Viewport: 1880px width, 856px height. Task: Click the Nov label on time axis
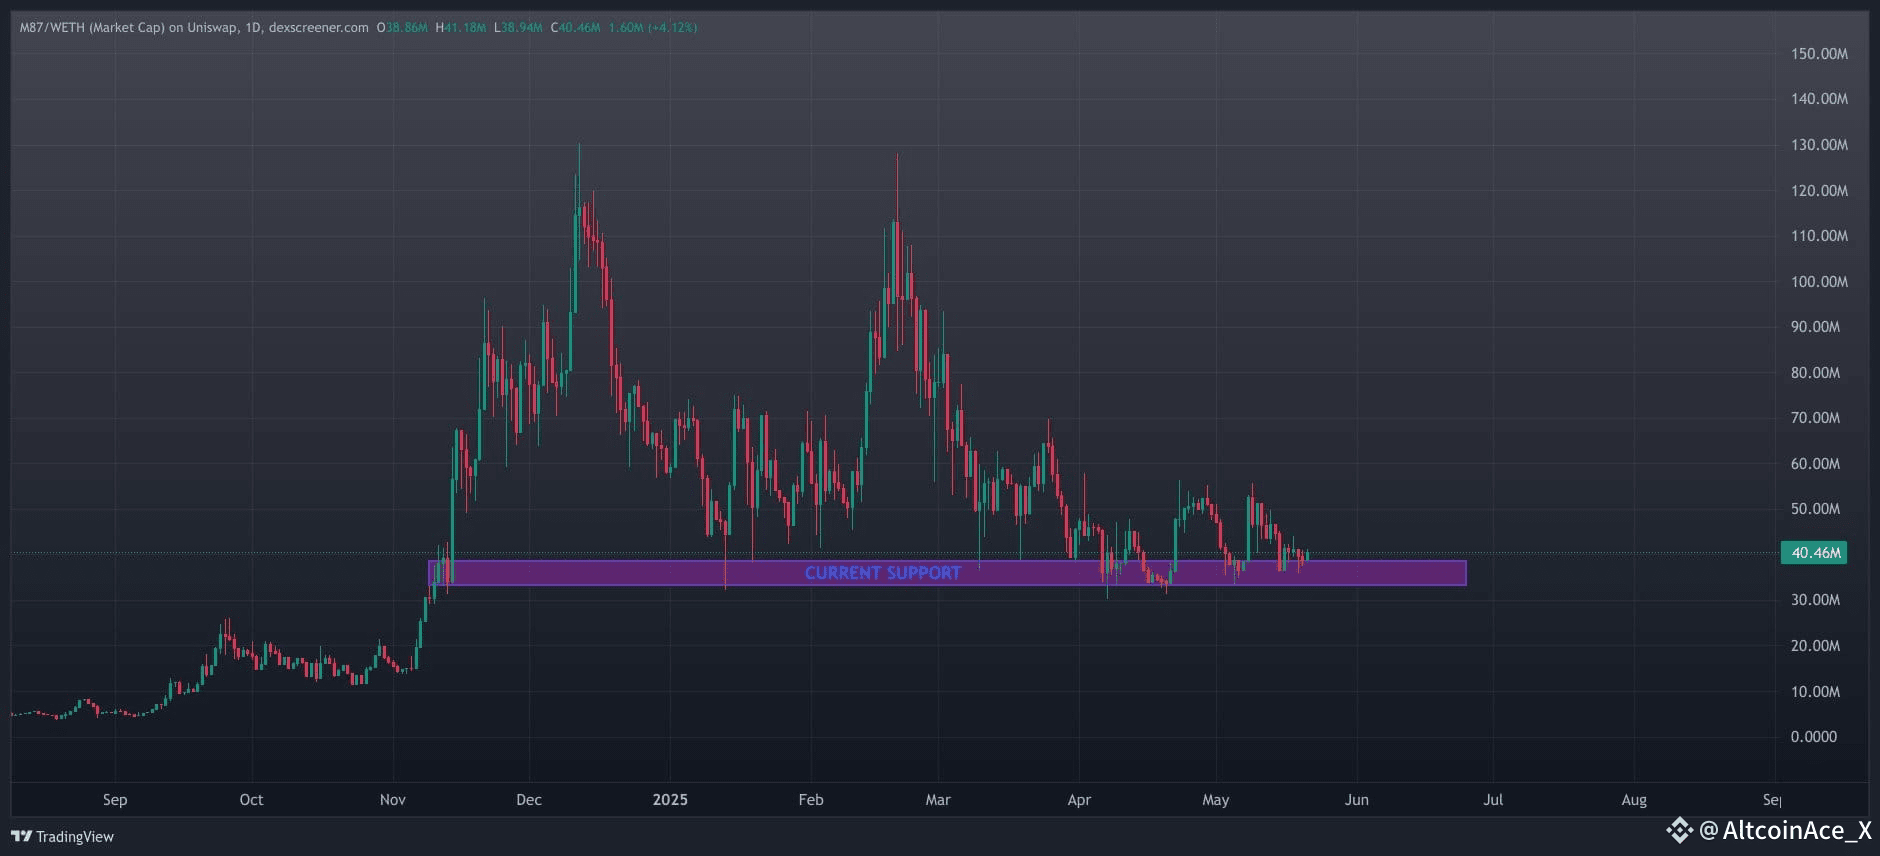pyautogui.click(x=393, y=800)
